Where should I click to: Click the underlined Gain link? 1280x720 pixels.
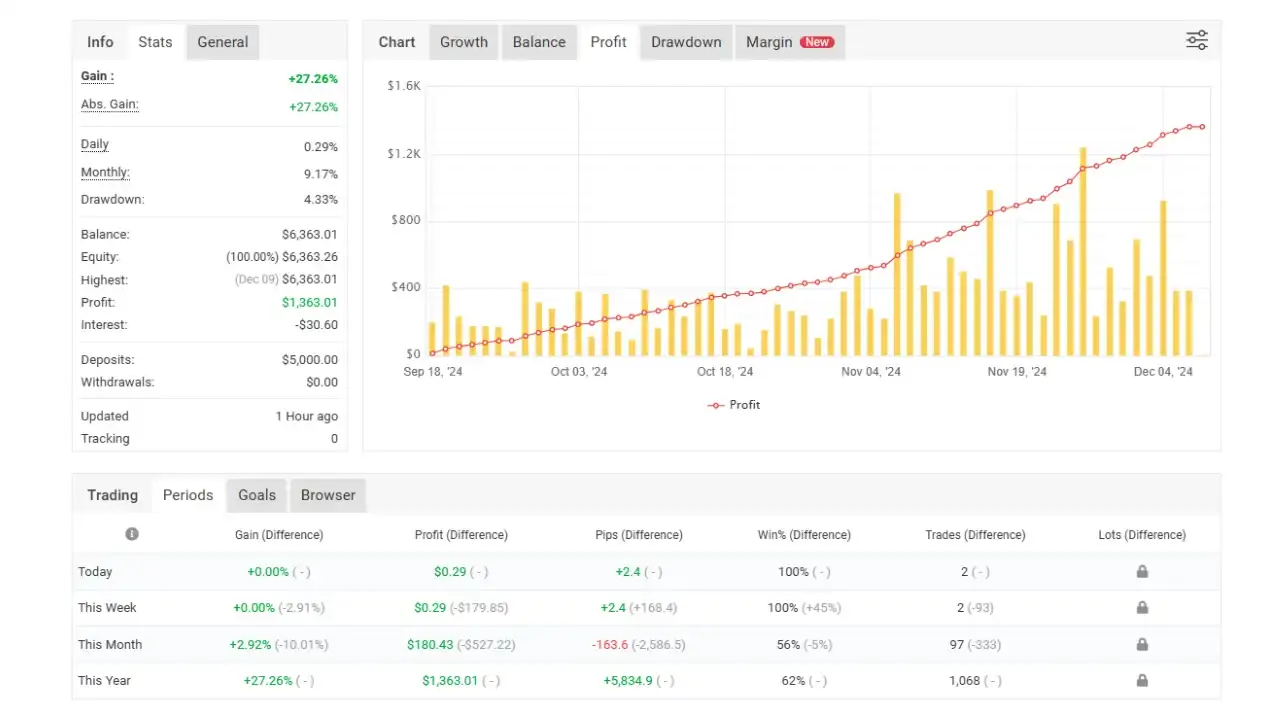coord(95,76)
